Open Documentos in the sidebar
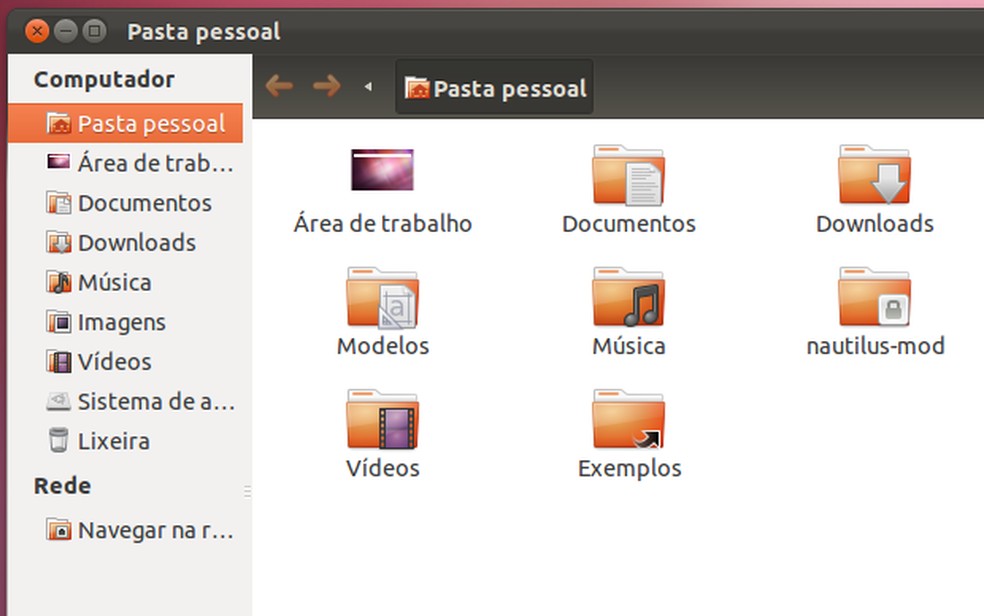984x616 pixels. [x=126, y=203]
